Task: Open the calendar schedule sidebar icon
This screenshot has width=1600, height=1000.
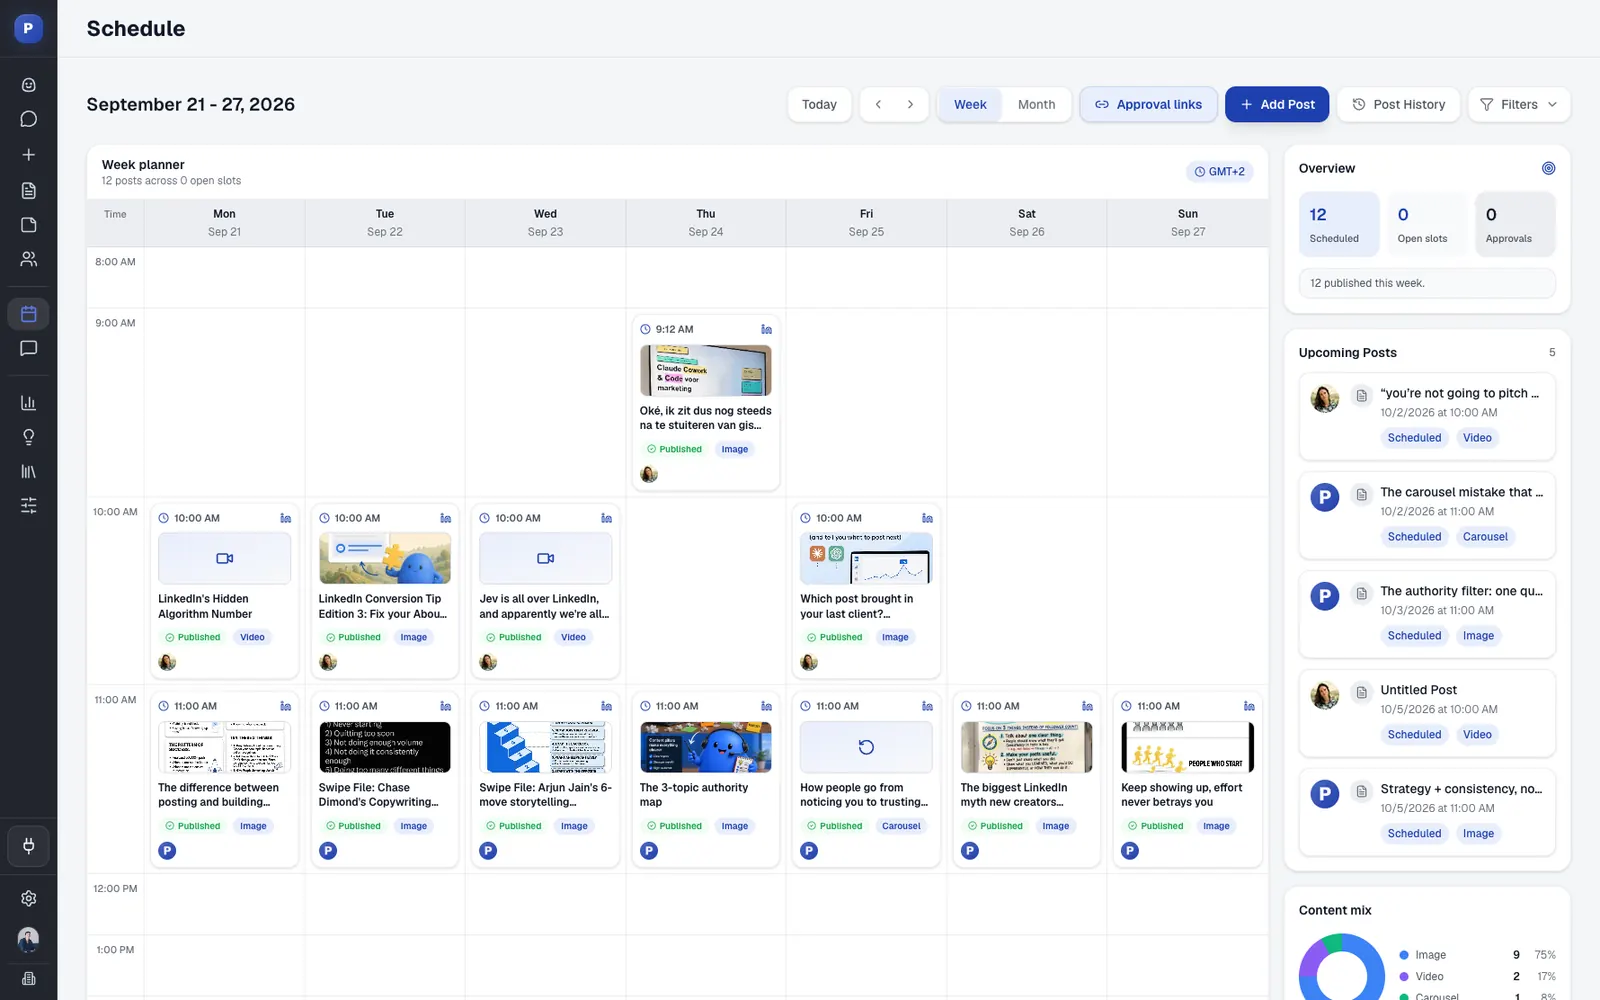Action: pos(28,314)
